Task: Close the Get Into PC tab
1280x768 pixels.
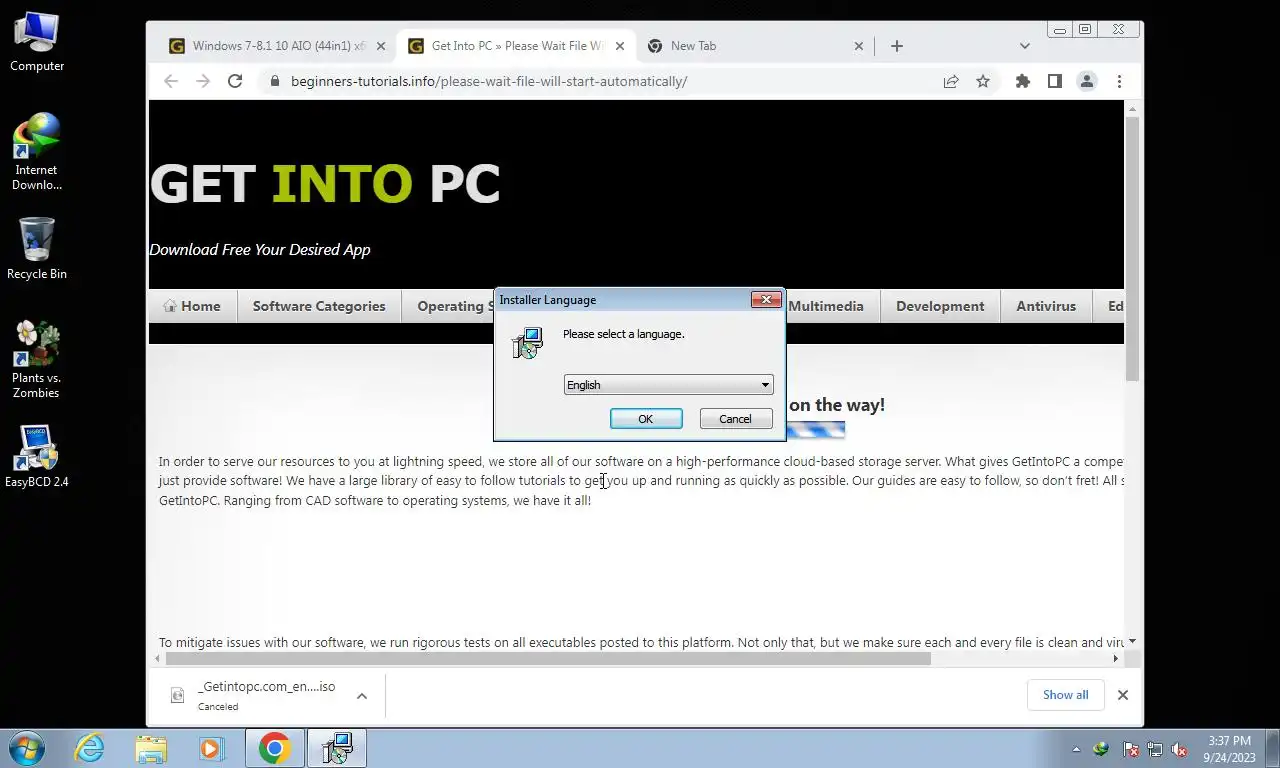Action: [x=620, y=46]
